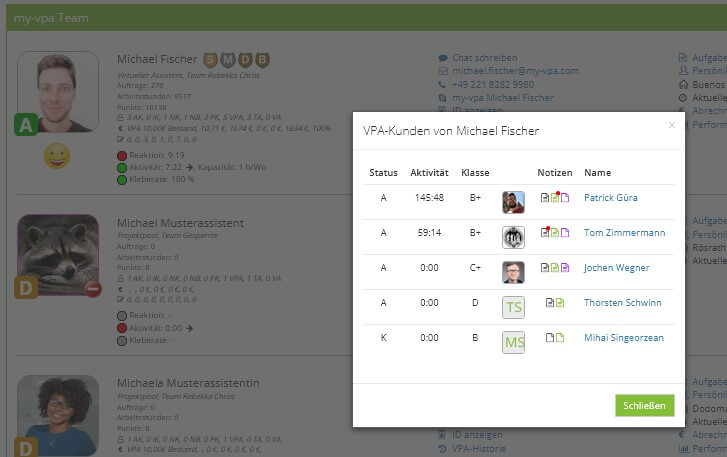Open Patrick Güra's customer link

click(611, 198)
